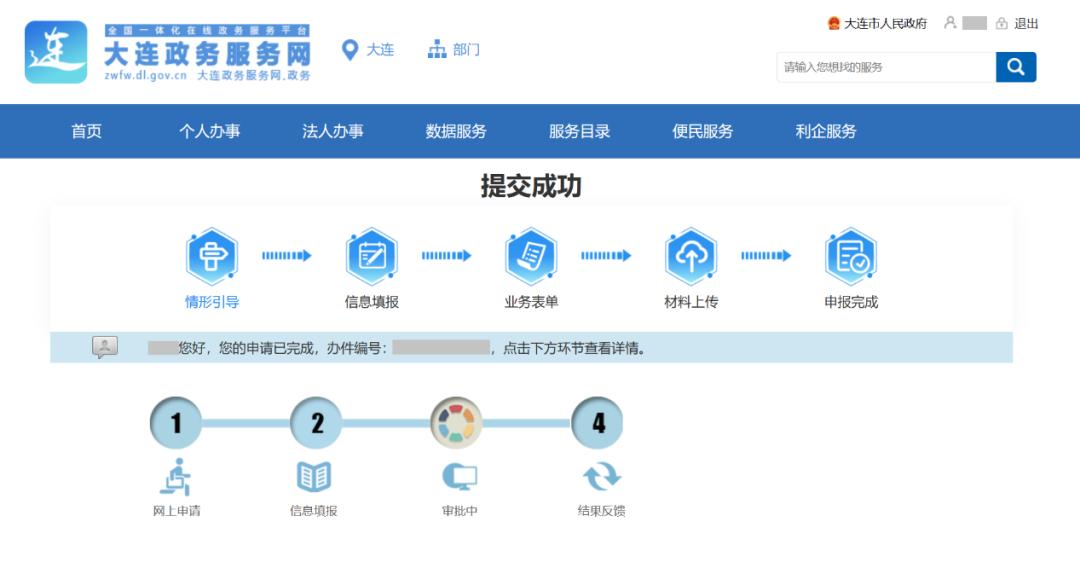Click progress step circle number 4
Viewport: 1080px width, 568px height.
click(598, 423)
